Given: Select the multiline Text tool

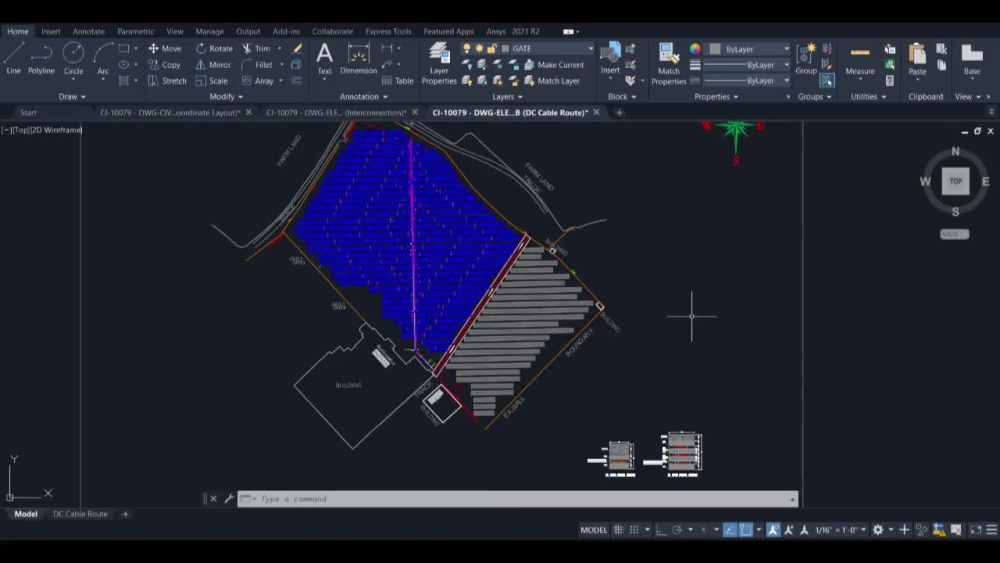Looking at the screenshot, I should (x=325, y=59).
